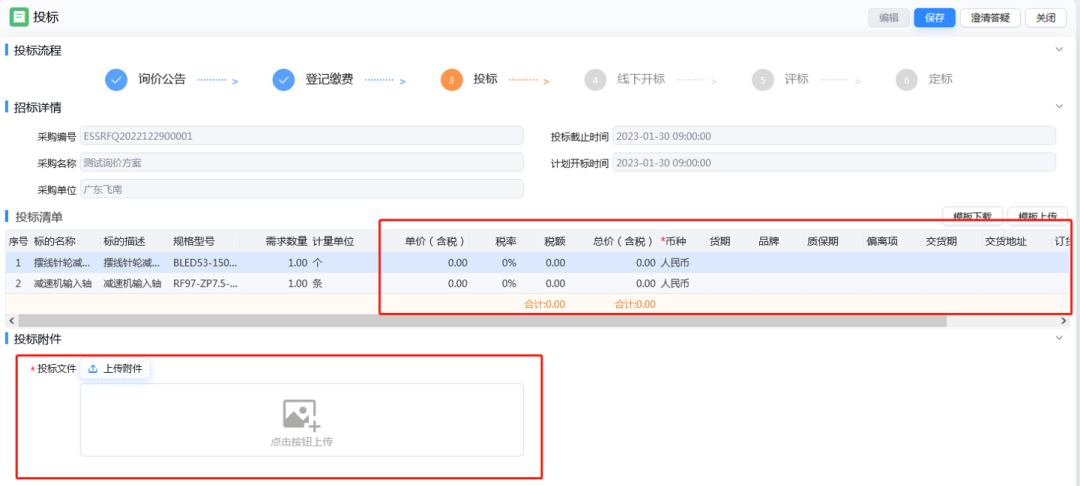Click the green 投标 document icon
1080x486 pixels.
click(x=19, y=17)
